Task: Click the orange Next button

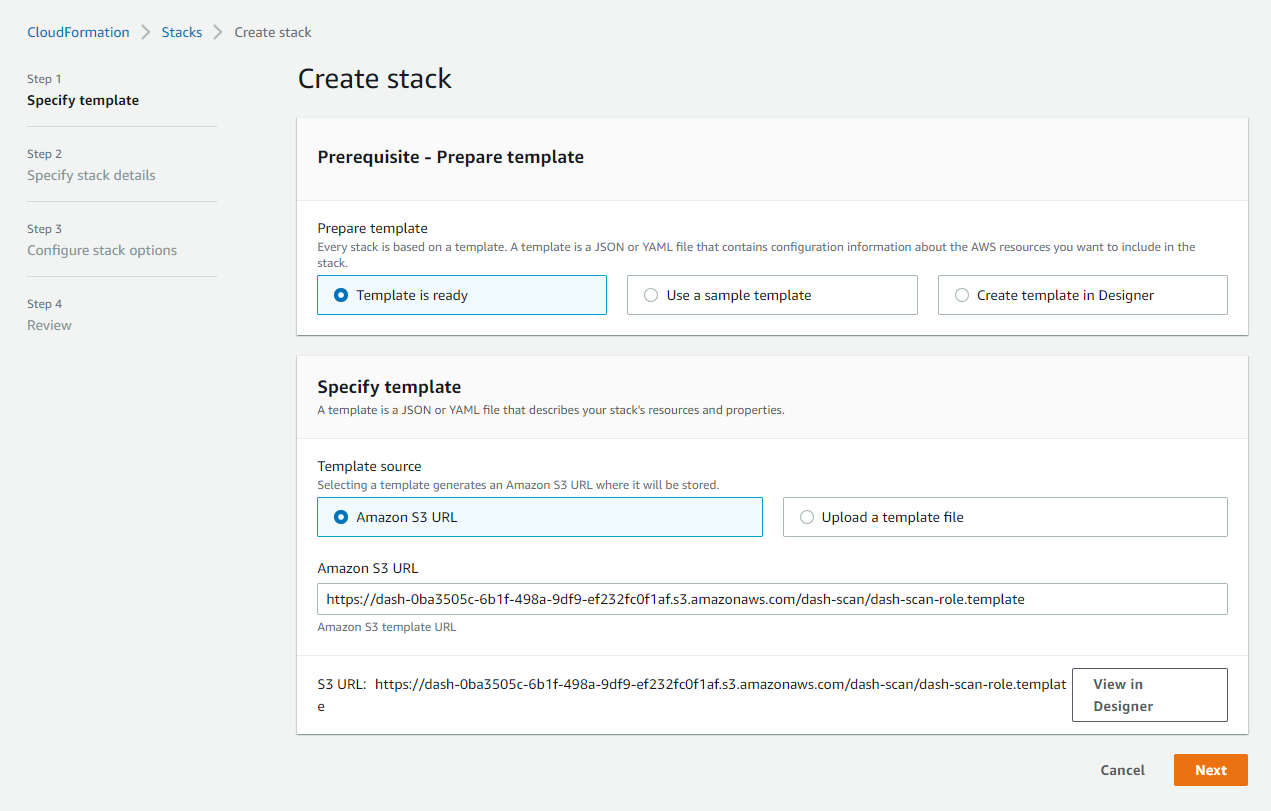Action: point(1210,770)
